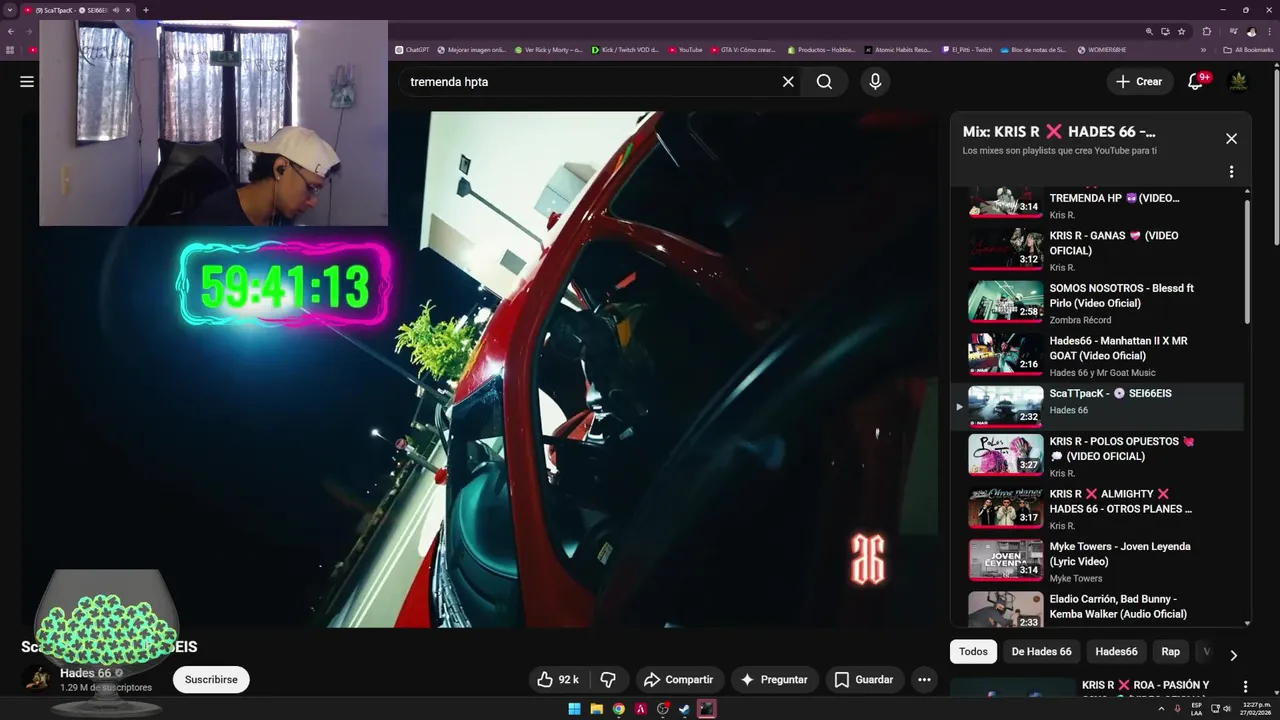Screen dimensions: 1280x720
Task: Open options for KRIS R ROA PASIÓN video
Action: point(1245,686)
